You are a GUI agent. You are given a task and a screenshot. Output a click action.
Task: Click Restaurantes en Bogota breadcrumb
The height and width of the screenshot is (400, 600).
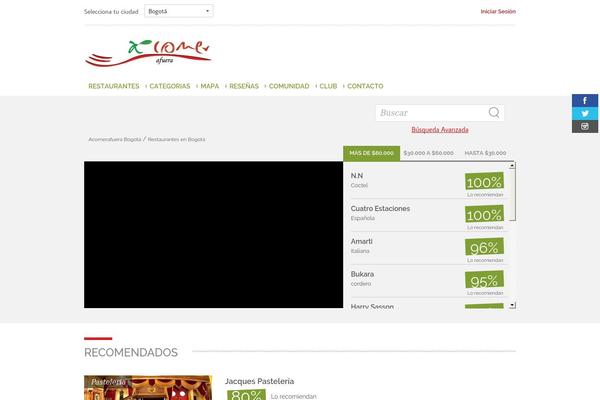[176, 139]
